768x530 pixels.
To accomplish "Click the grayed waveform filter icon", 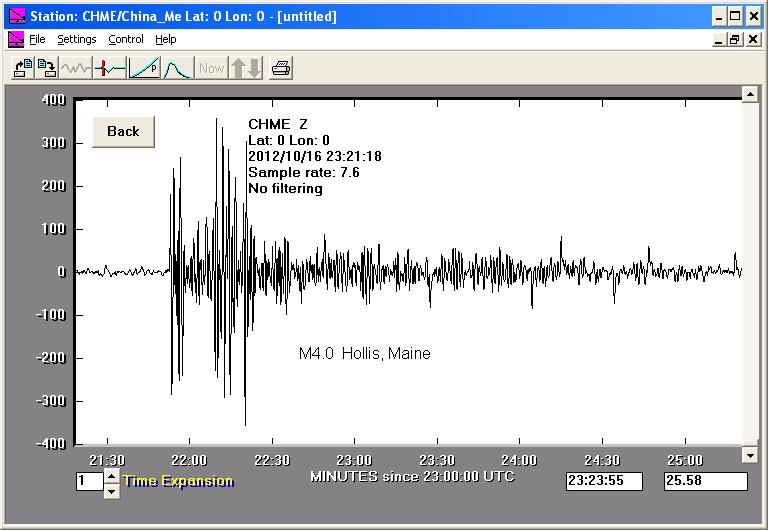I will pos(76,68).
